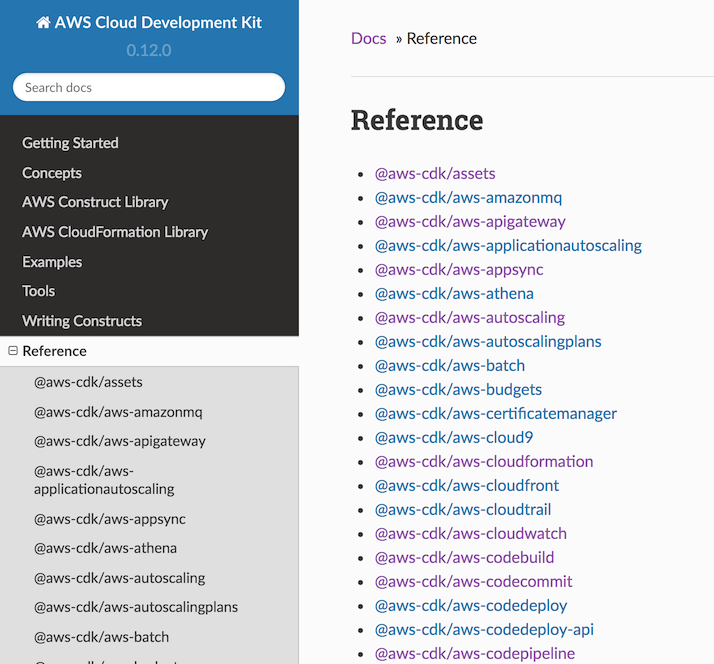Select @aws-cdk/aws-athena in sidebar tree
714x664 pixels.
(105, 548)
